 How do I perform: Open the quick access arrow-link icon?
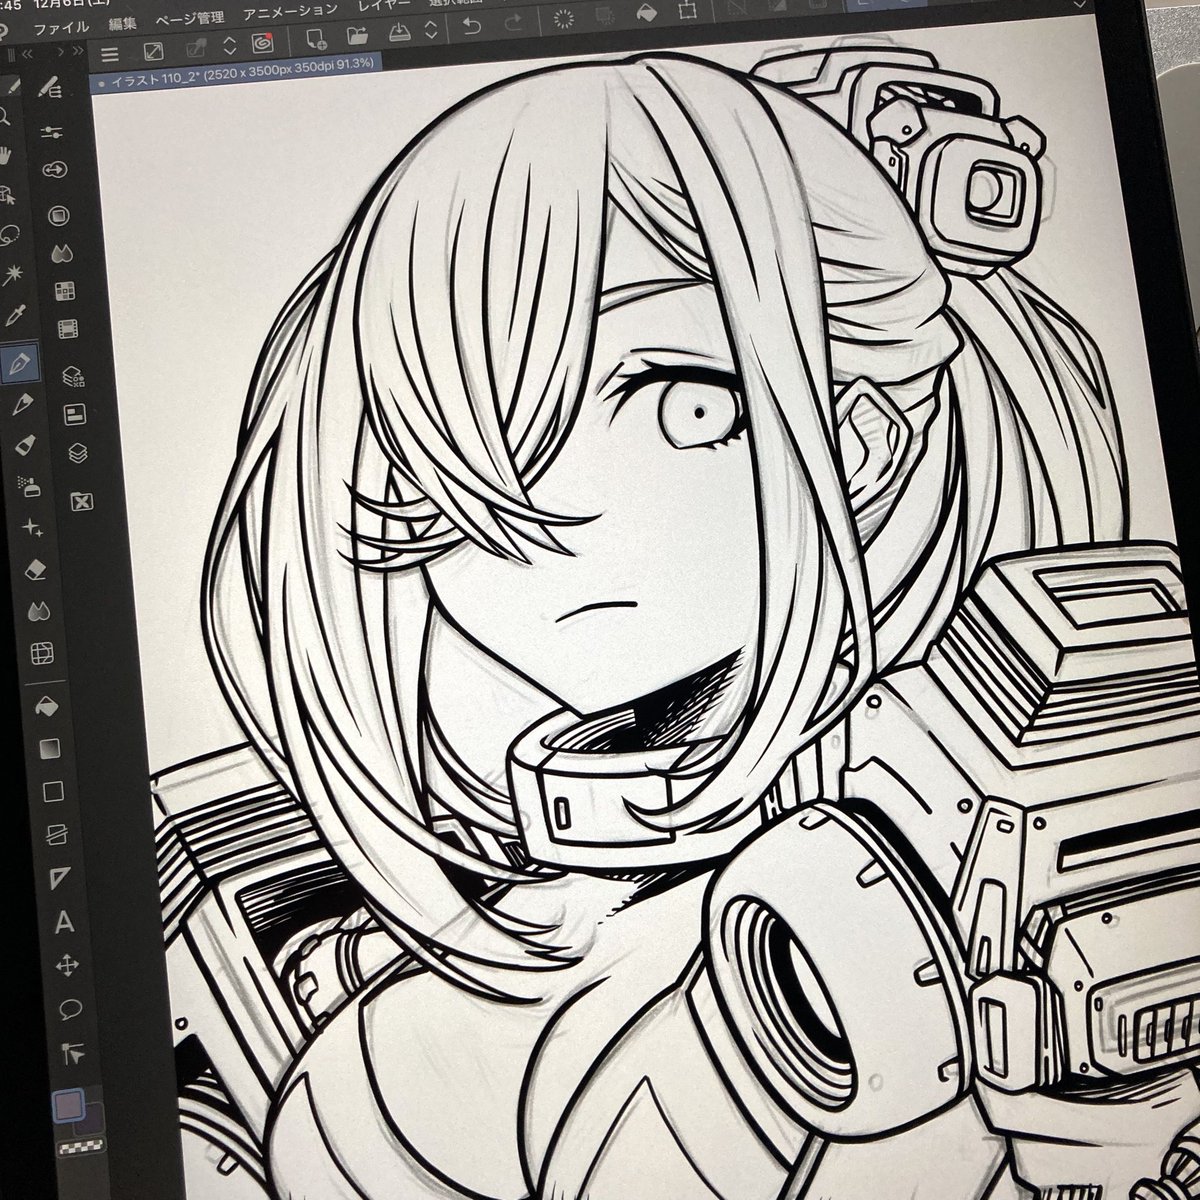pos(55,170)
